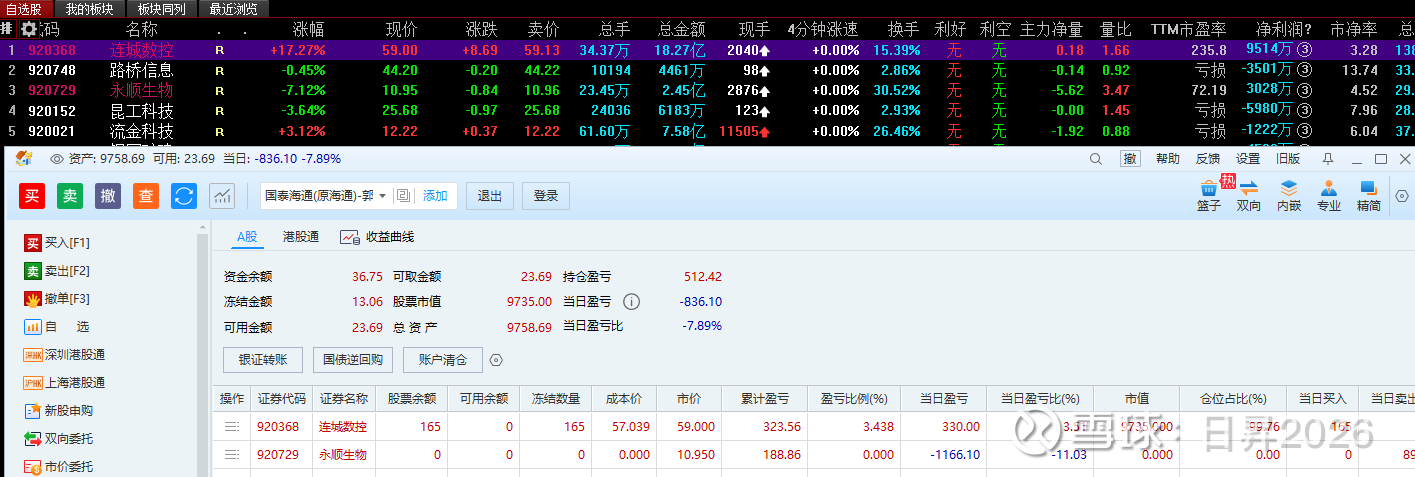Open the 帮助 menu
Image resolution: width=1415 pixels, height=477 pixels.
tap(1168, 159)
